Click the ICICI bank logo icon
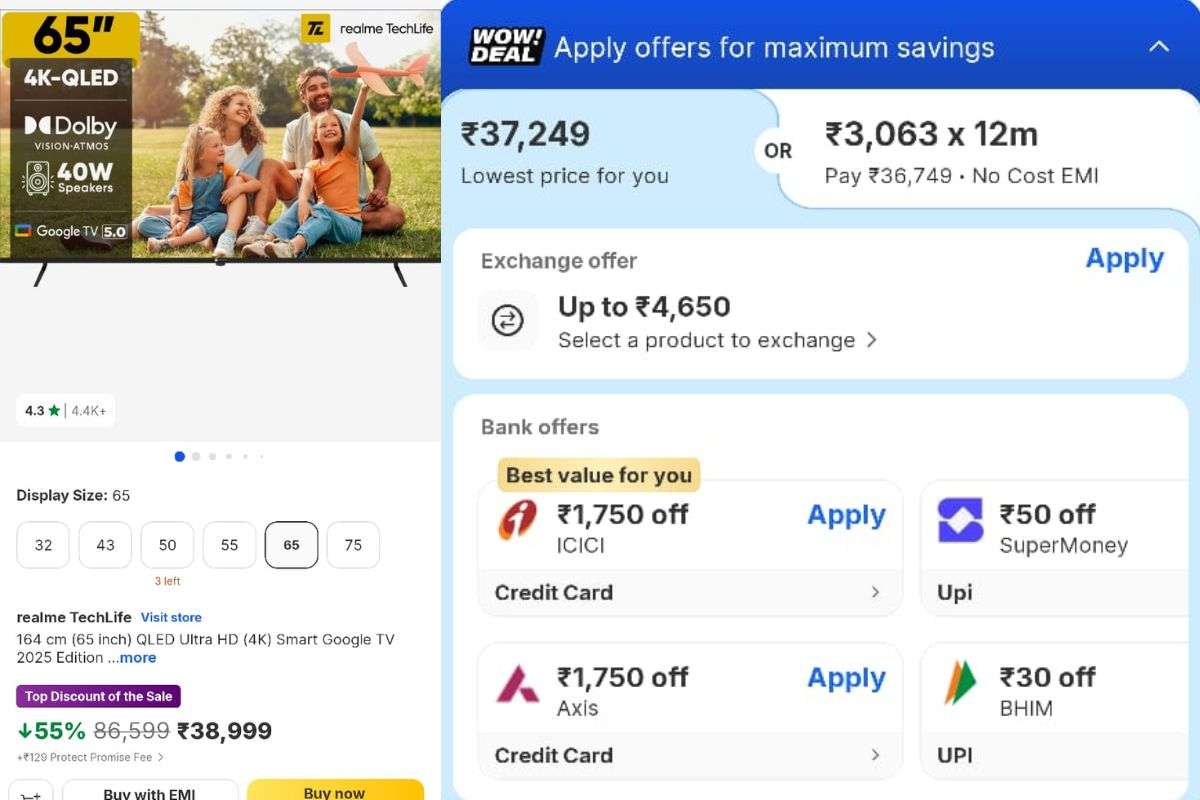 pyautogui.click(x=518, y=522)
